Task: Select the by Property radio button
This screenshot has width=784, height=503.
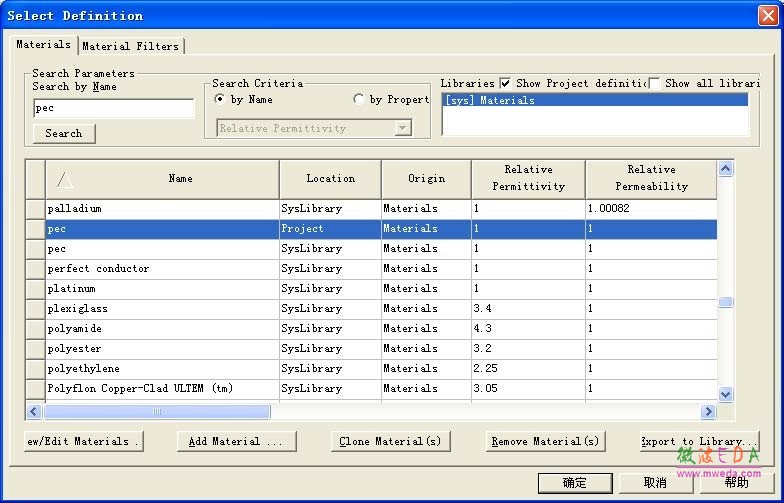Action: [x=358, y=99]
